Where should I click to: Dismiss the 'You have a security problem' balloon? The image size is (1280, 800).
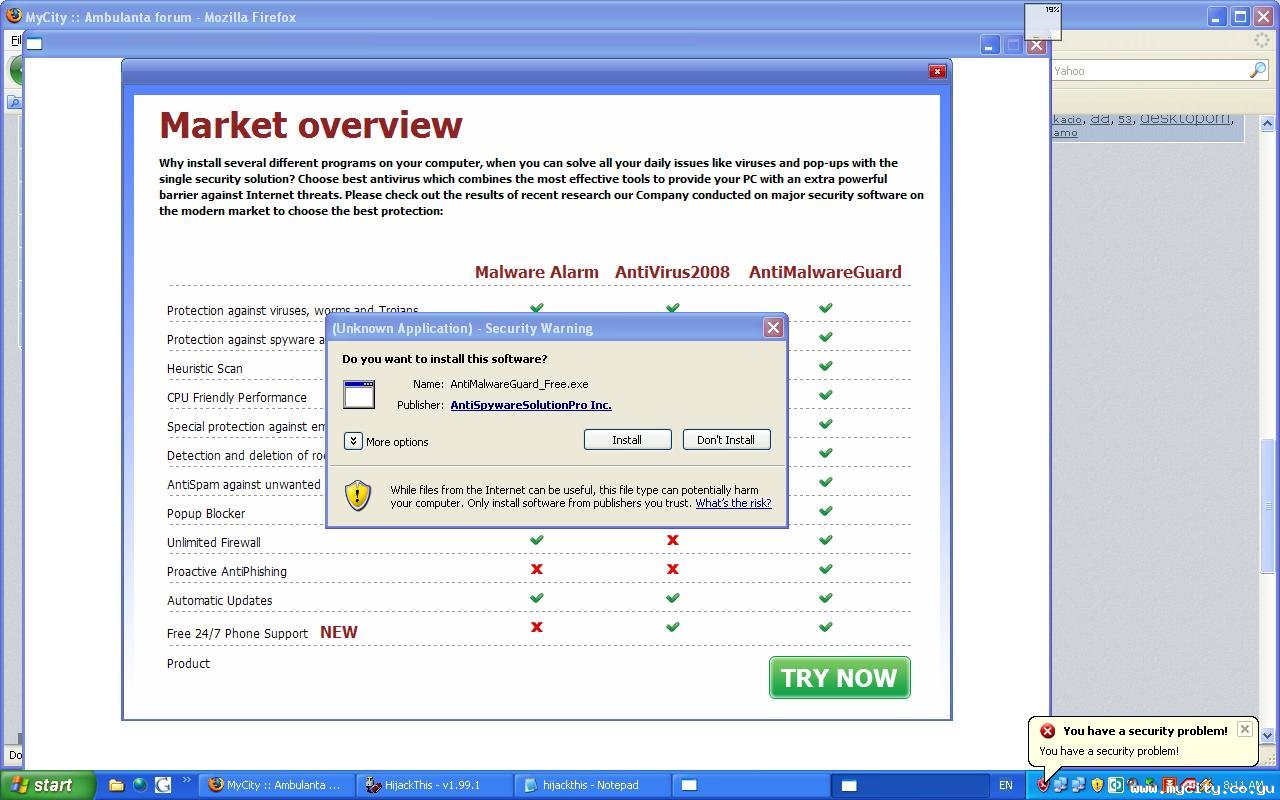[1244, 729]
